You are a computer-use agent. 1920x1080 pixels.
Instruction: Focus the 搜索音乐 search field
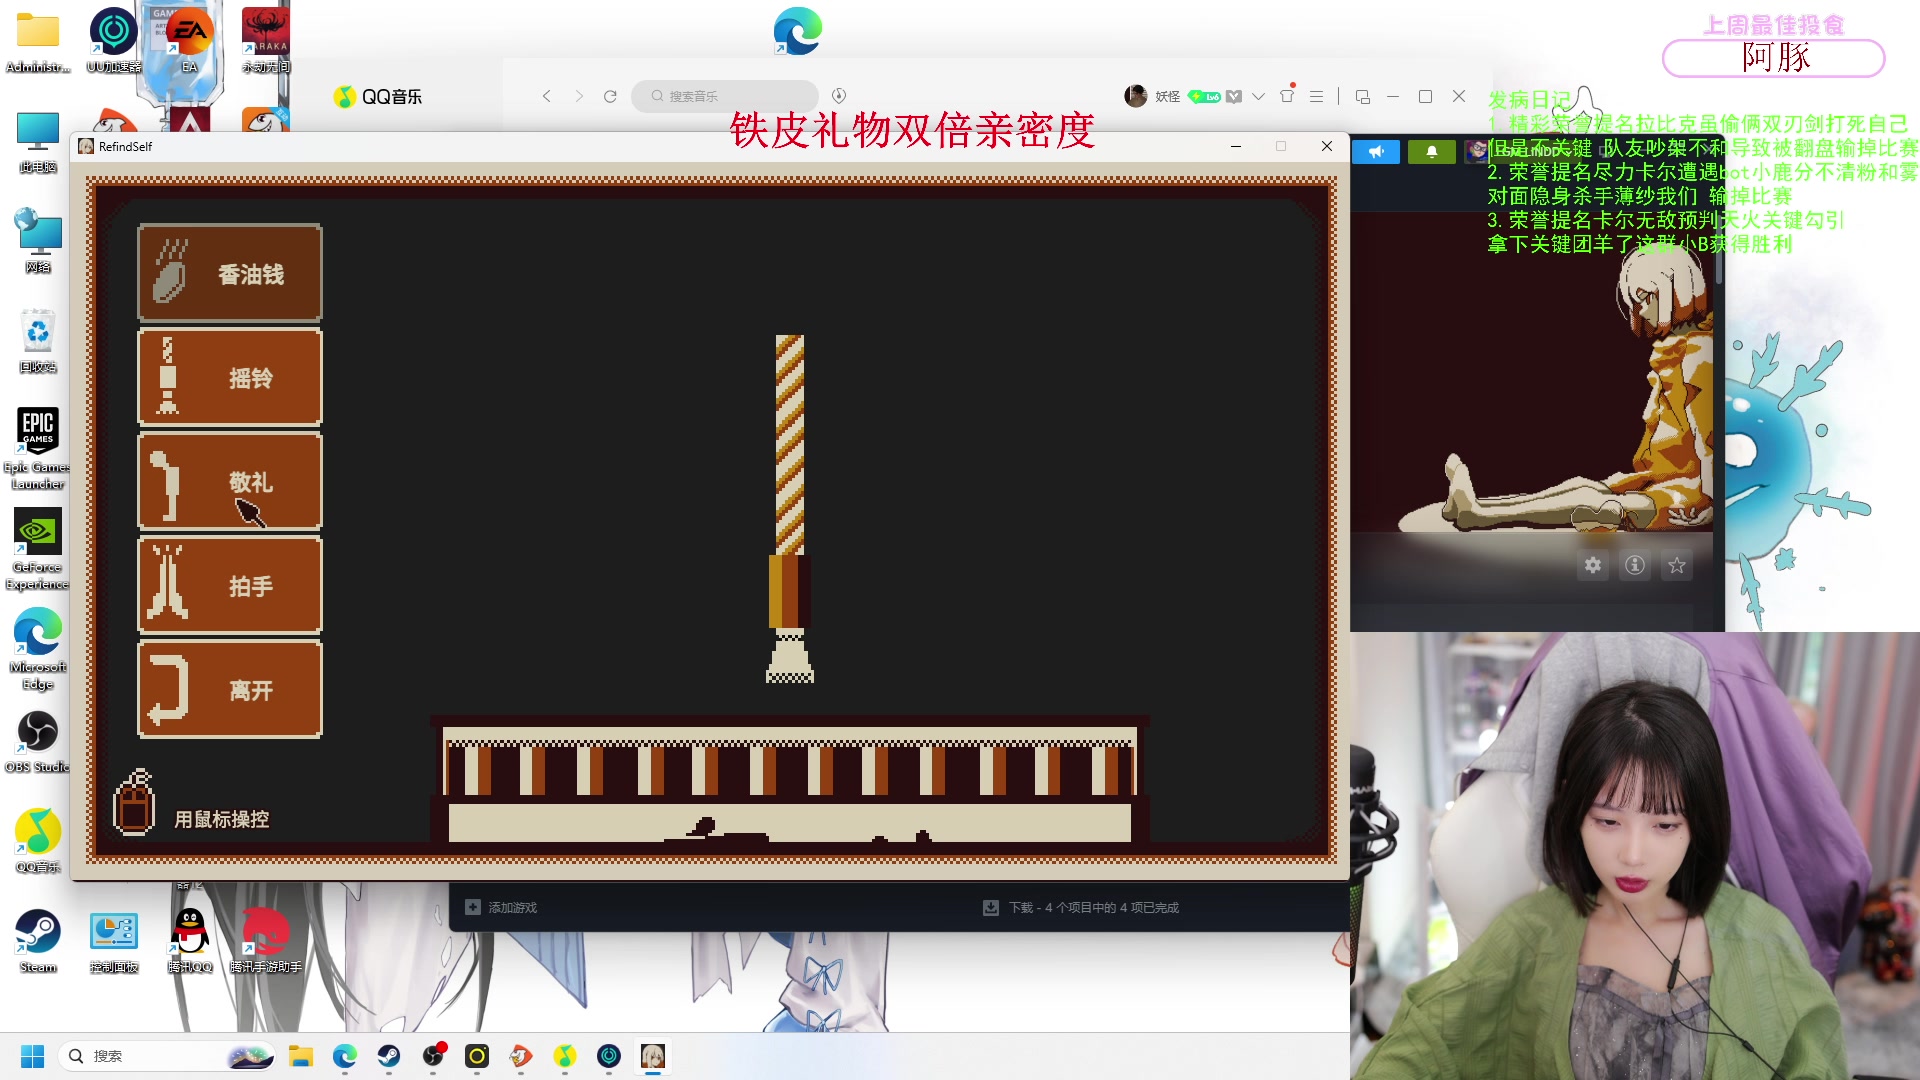click(x=725, y=96)
